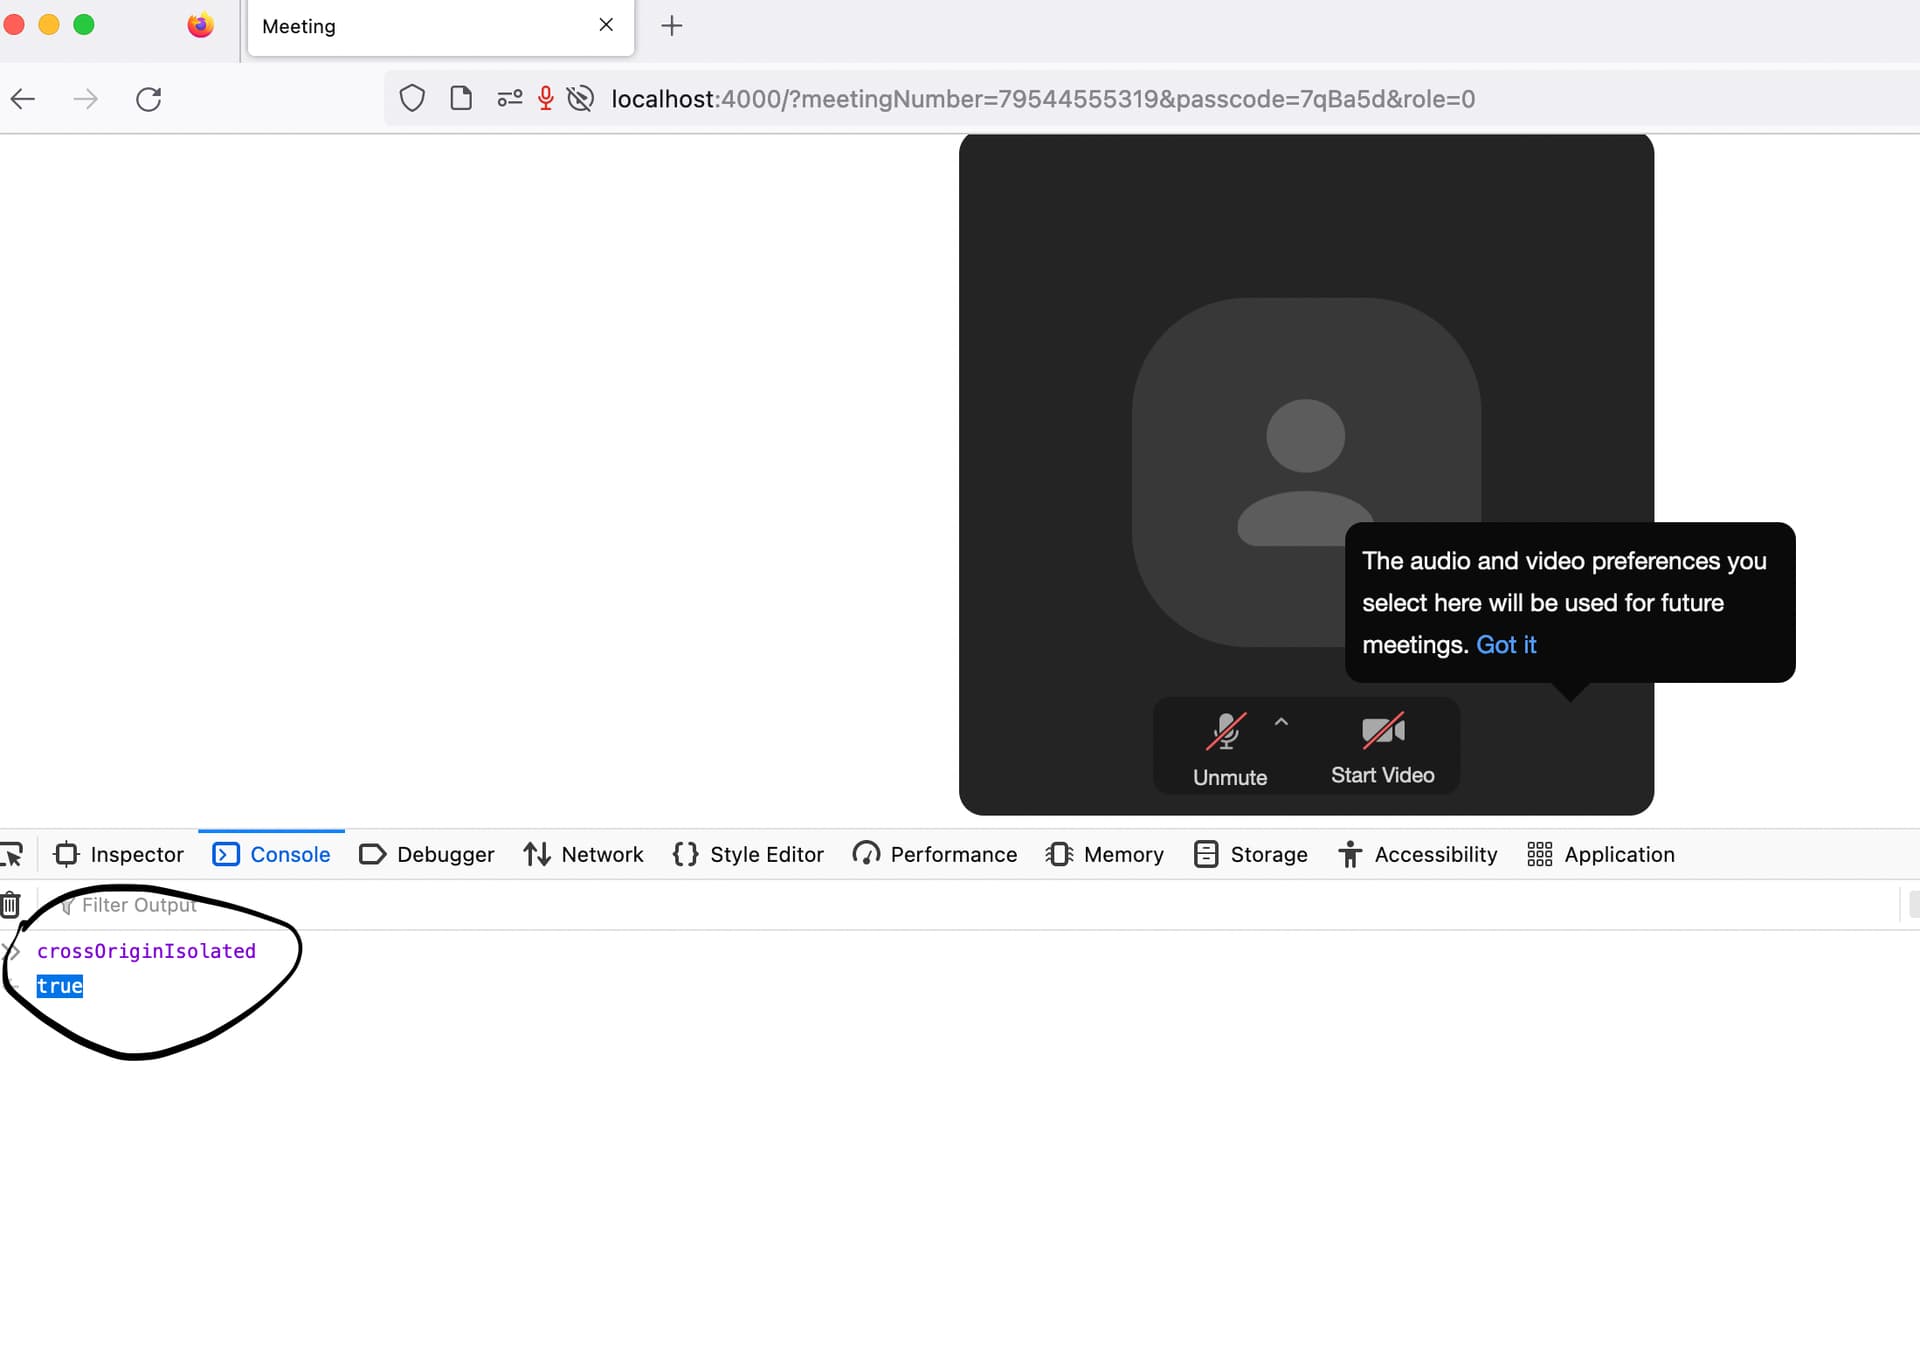The height and width of the screenshot is (1357, 1920).
Task: Unmute the microphone
Action: pos(1229,749)
